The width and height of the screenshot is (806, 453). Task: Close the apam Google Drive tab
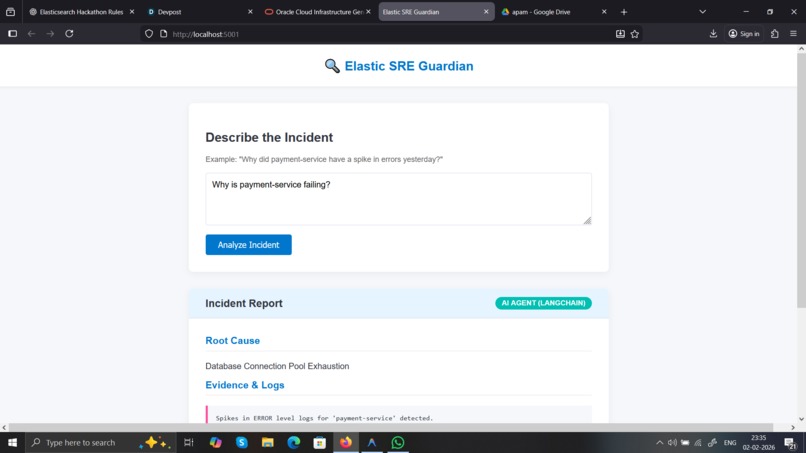(604, 12)
